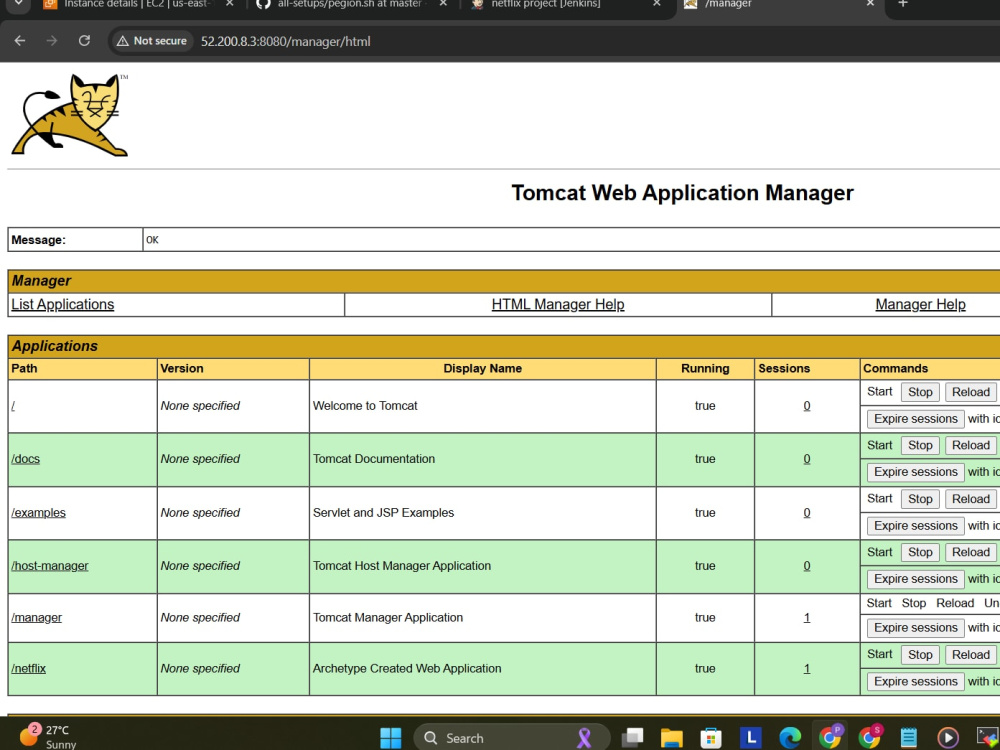Expire sessions for /examples
Image resolution: width=1000 pixels, height=750 pixels.
915,526
